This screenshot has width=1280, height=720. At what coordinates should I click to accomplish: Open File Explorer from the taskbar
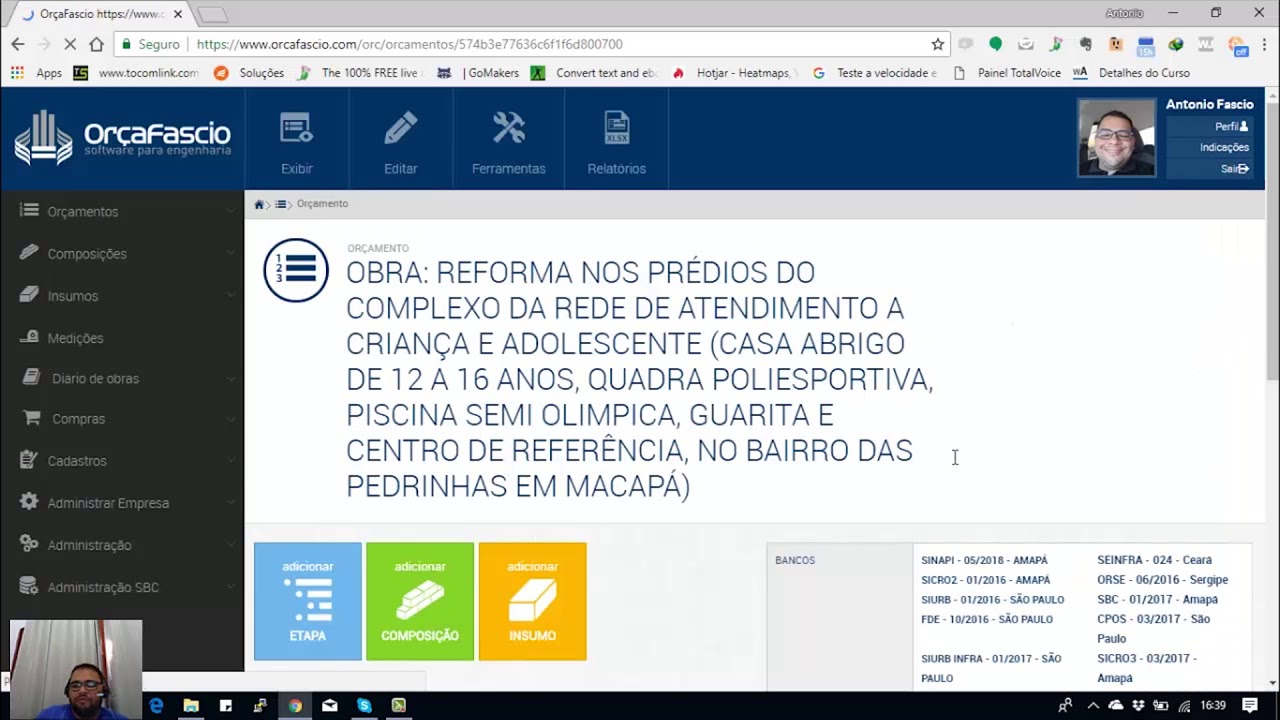click(191, 705)
